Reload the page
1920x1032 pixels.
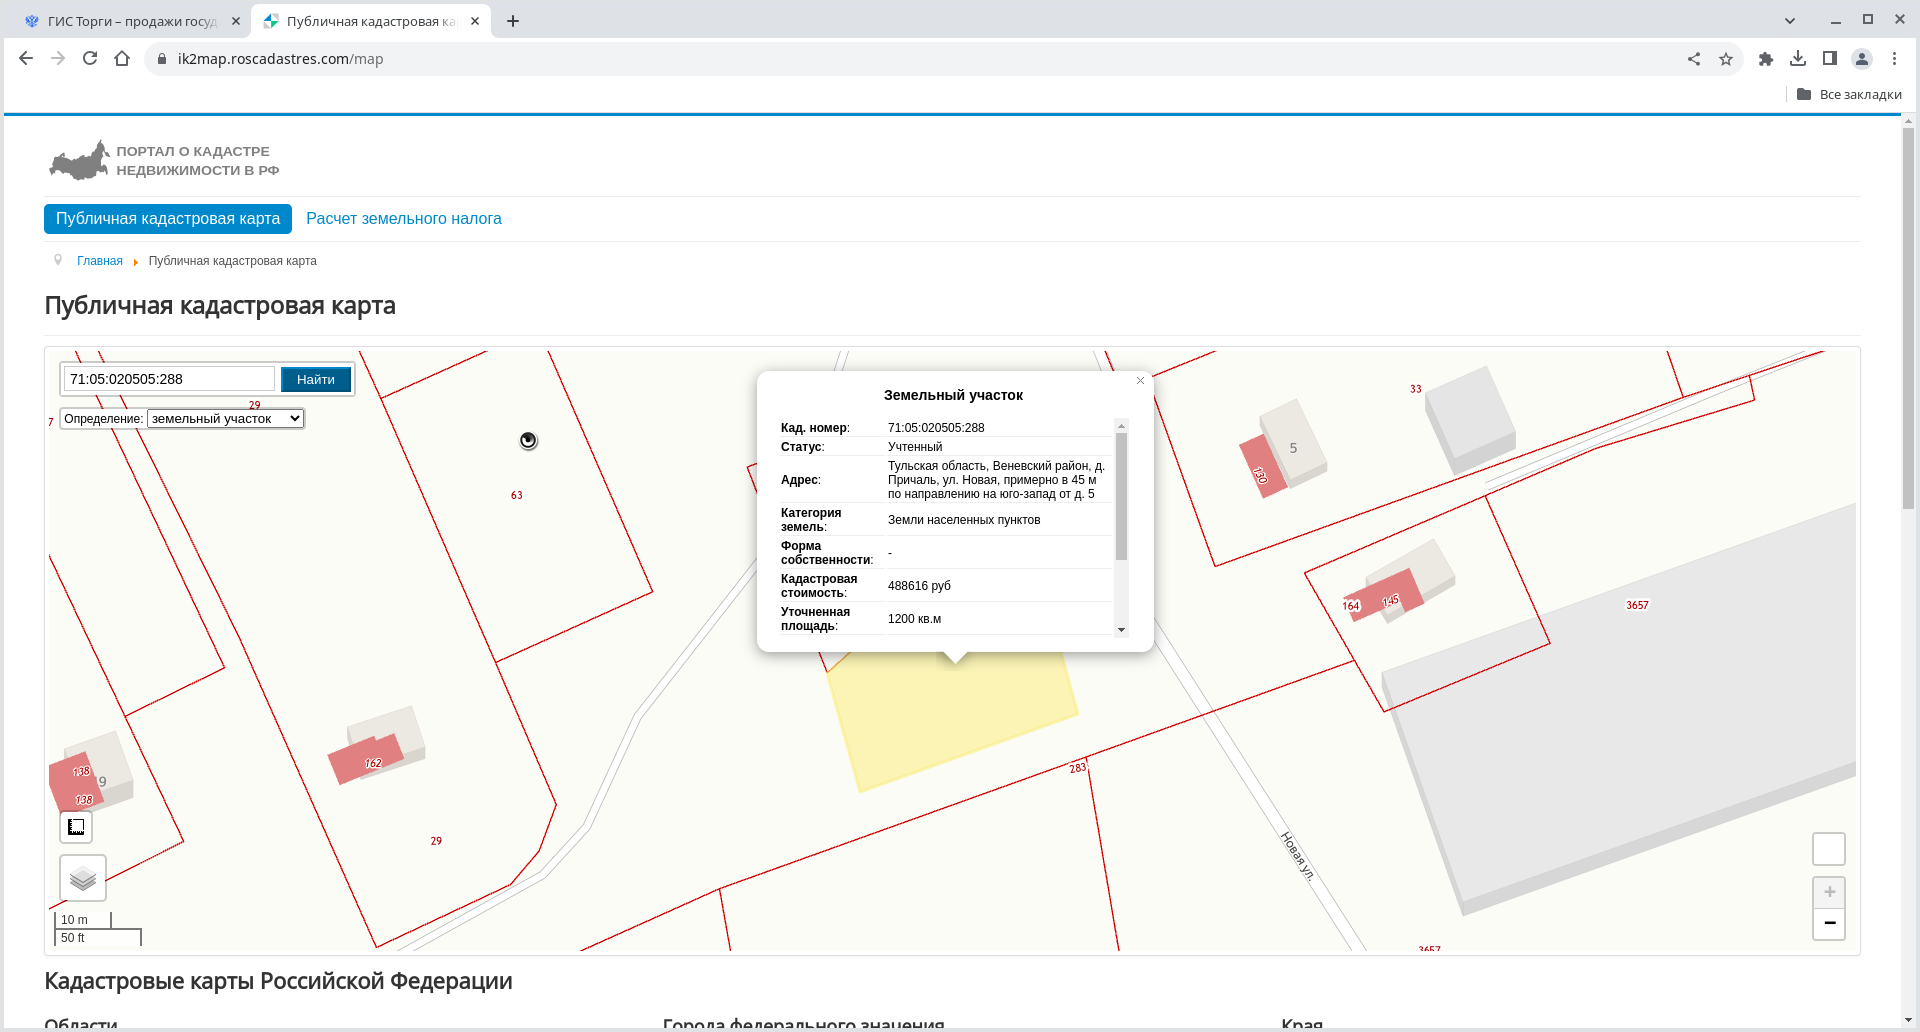(90, 59)
